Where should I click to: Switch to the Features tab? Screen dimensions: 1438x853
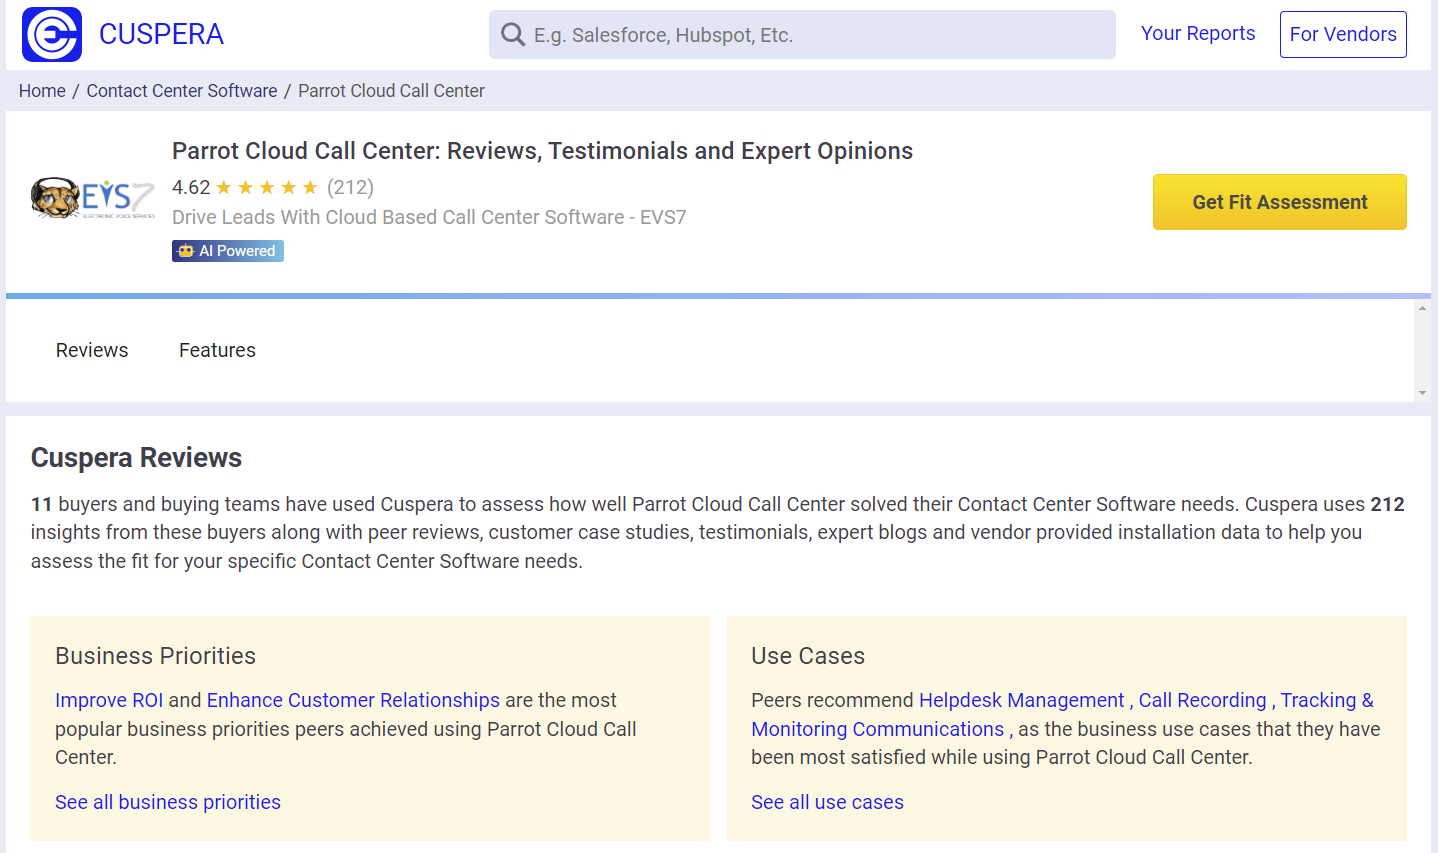click(217, 350)
